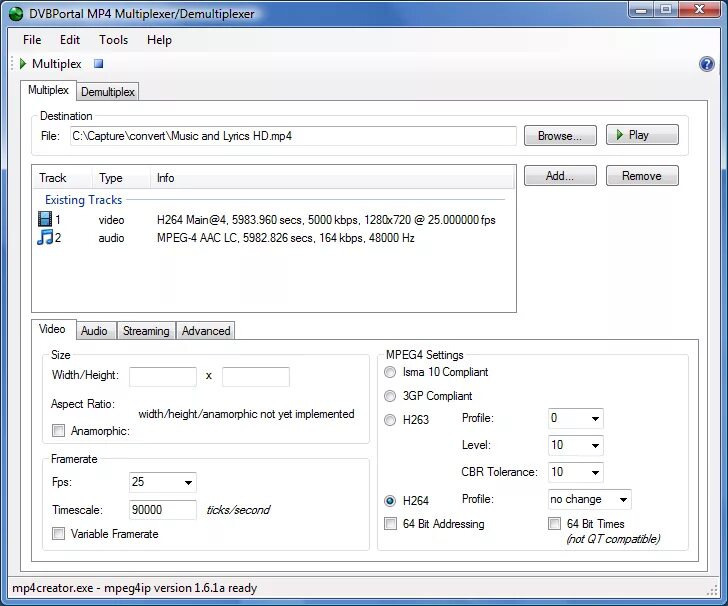Screen dimensions: 728x606
Task: Open the CBR Tolerance dropdown
Action: [576, 472]
